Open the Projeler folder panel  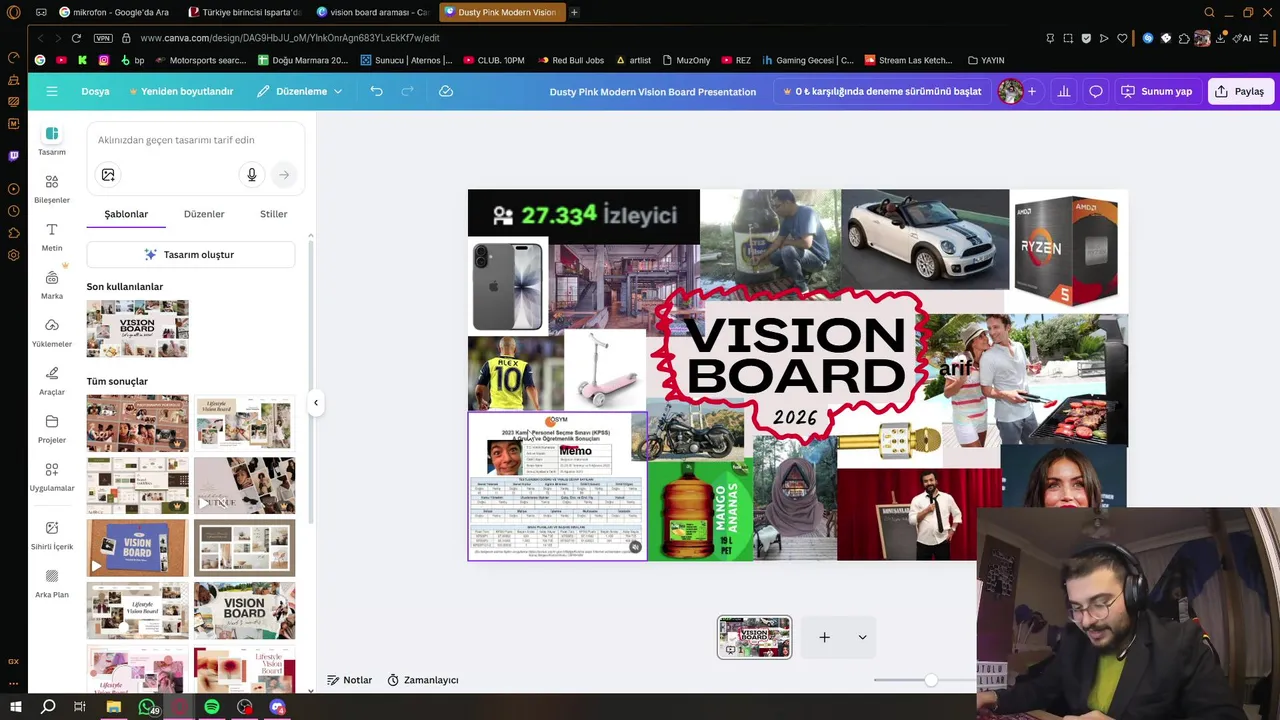click(52, 429)
